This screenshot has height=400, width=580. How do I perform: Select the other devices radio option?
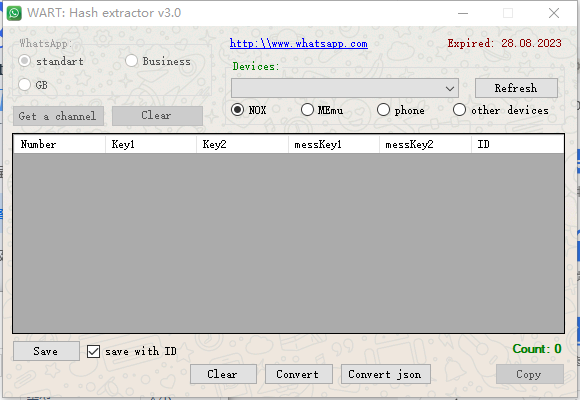(459, 110)
